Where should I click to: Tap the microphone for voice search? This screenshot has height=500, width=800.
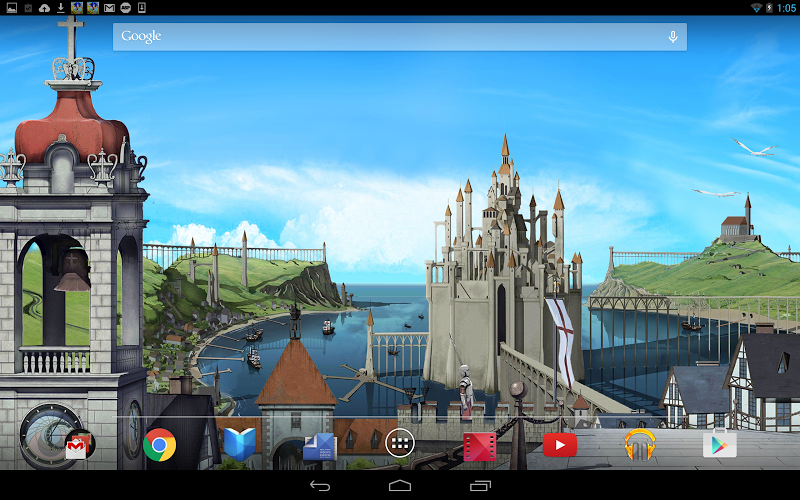pyautogui.click(x=673, y=37)
